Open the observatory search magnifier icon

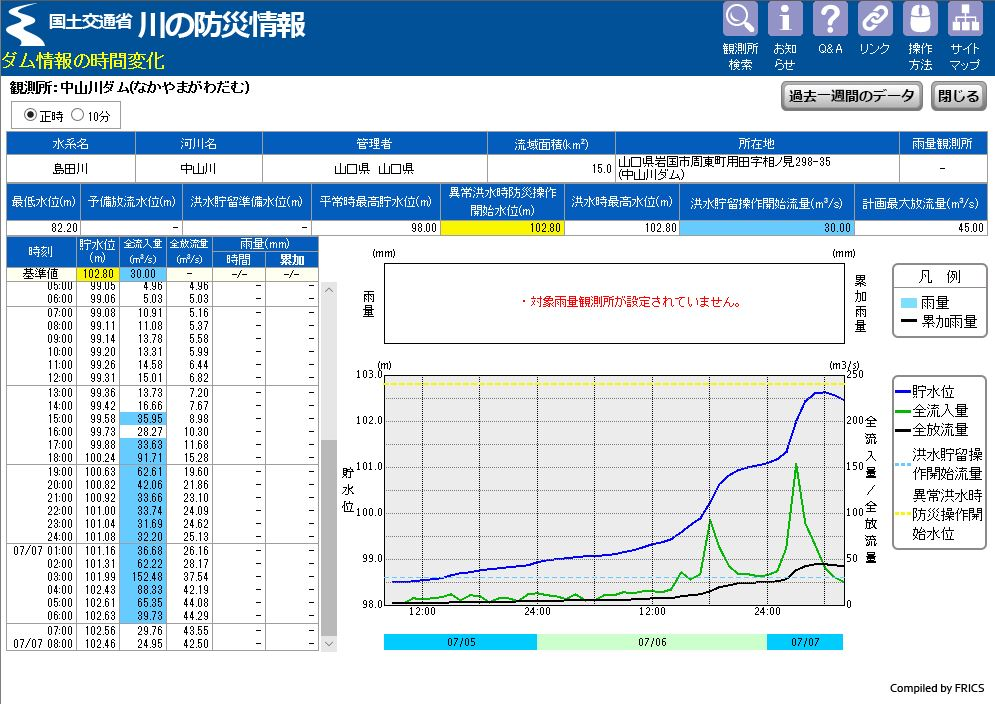740,20
